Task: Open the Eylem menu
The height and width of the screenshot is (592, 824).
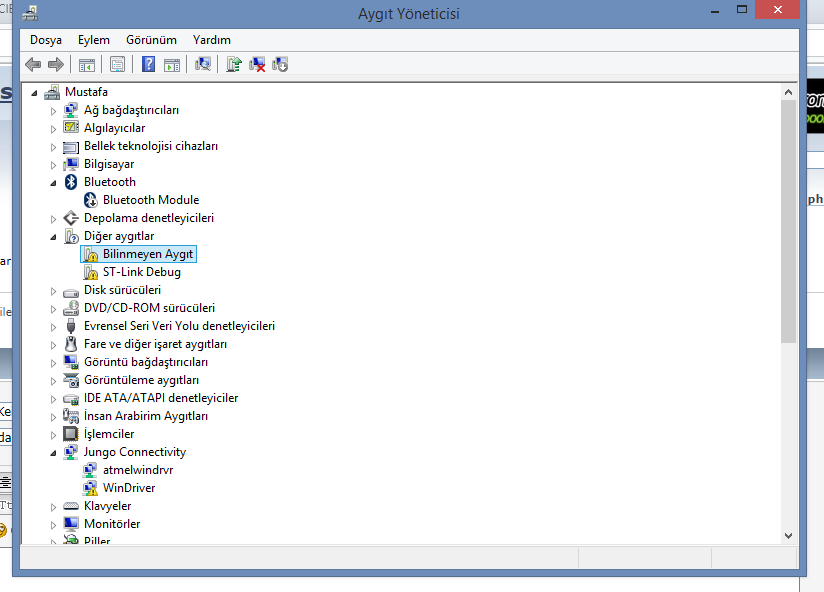Action: click(94, 40)
